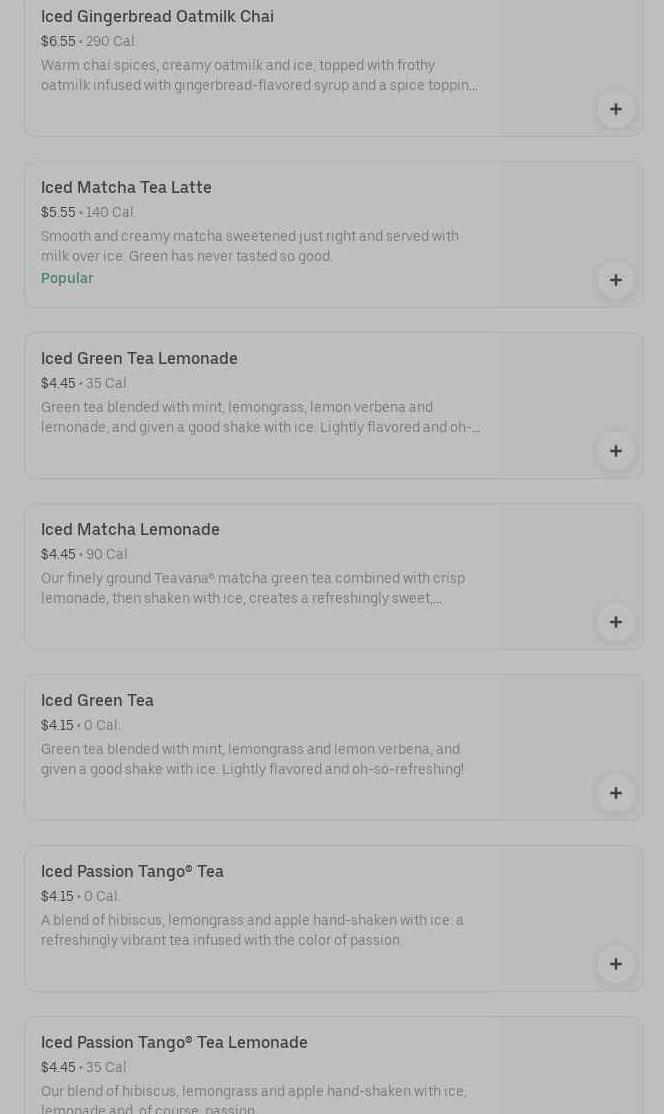Viewport: 664px width, 1114px height.
Task: Open Iced Matcha Lemonade item title
Action: 130,529
